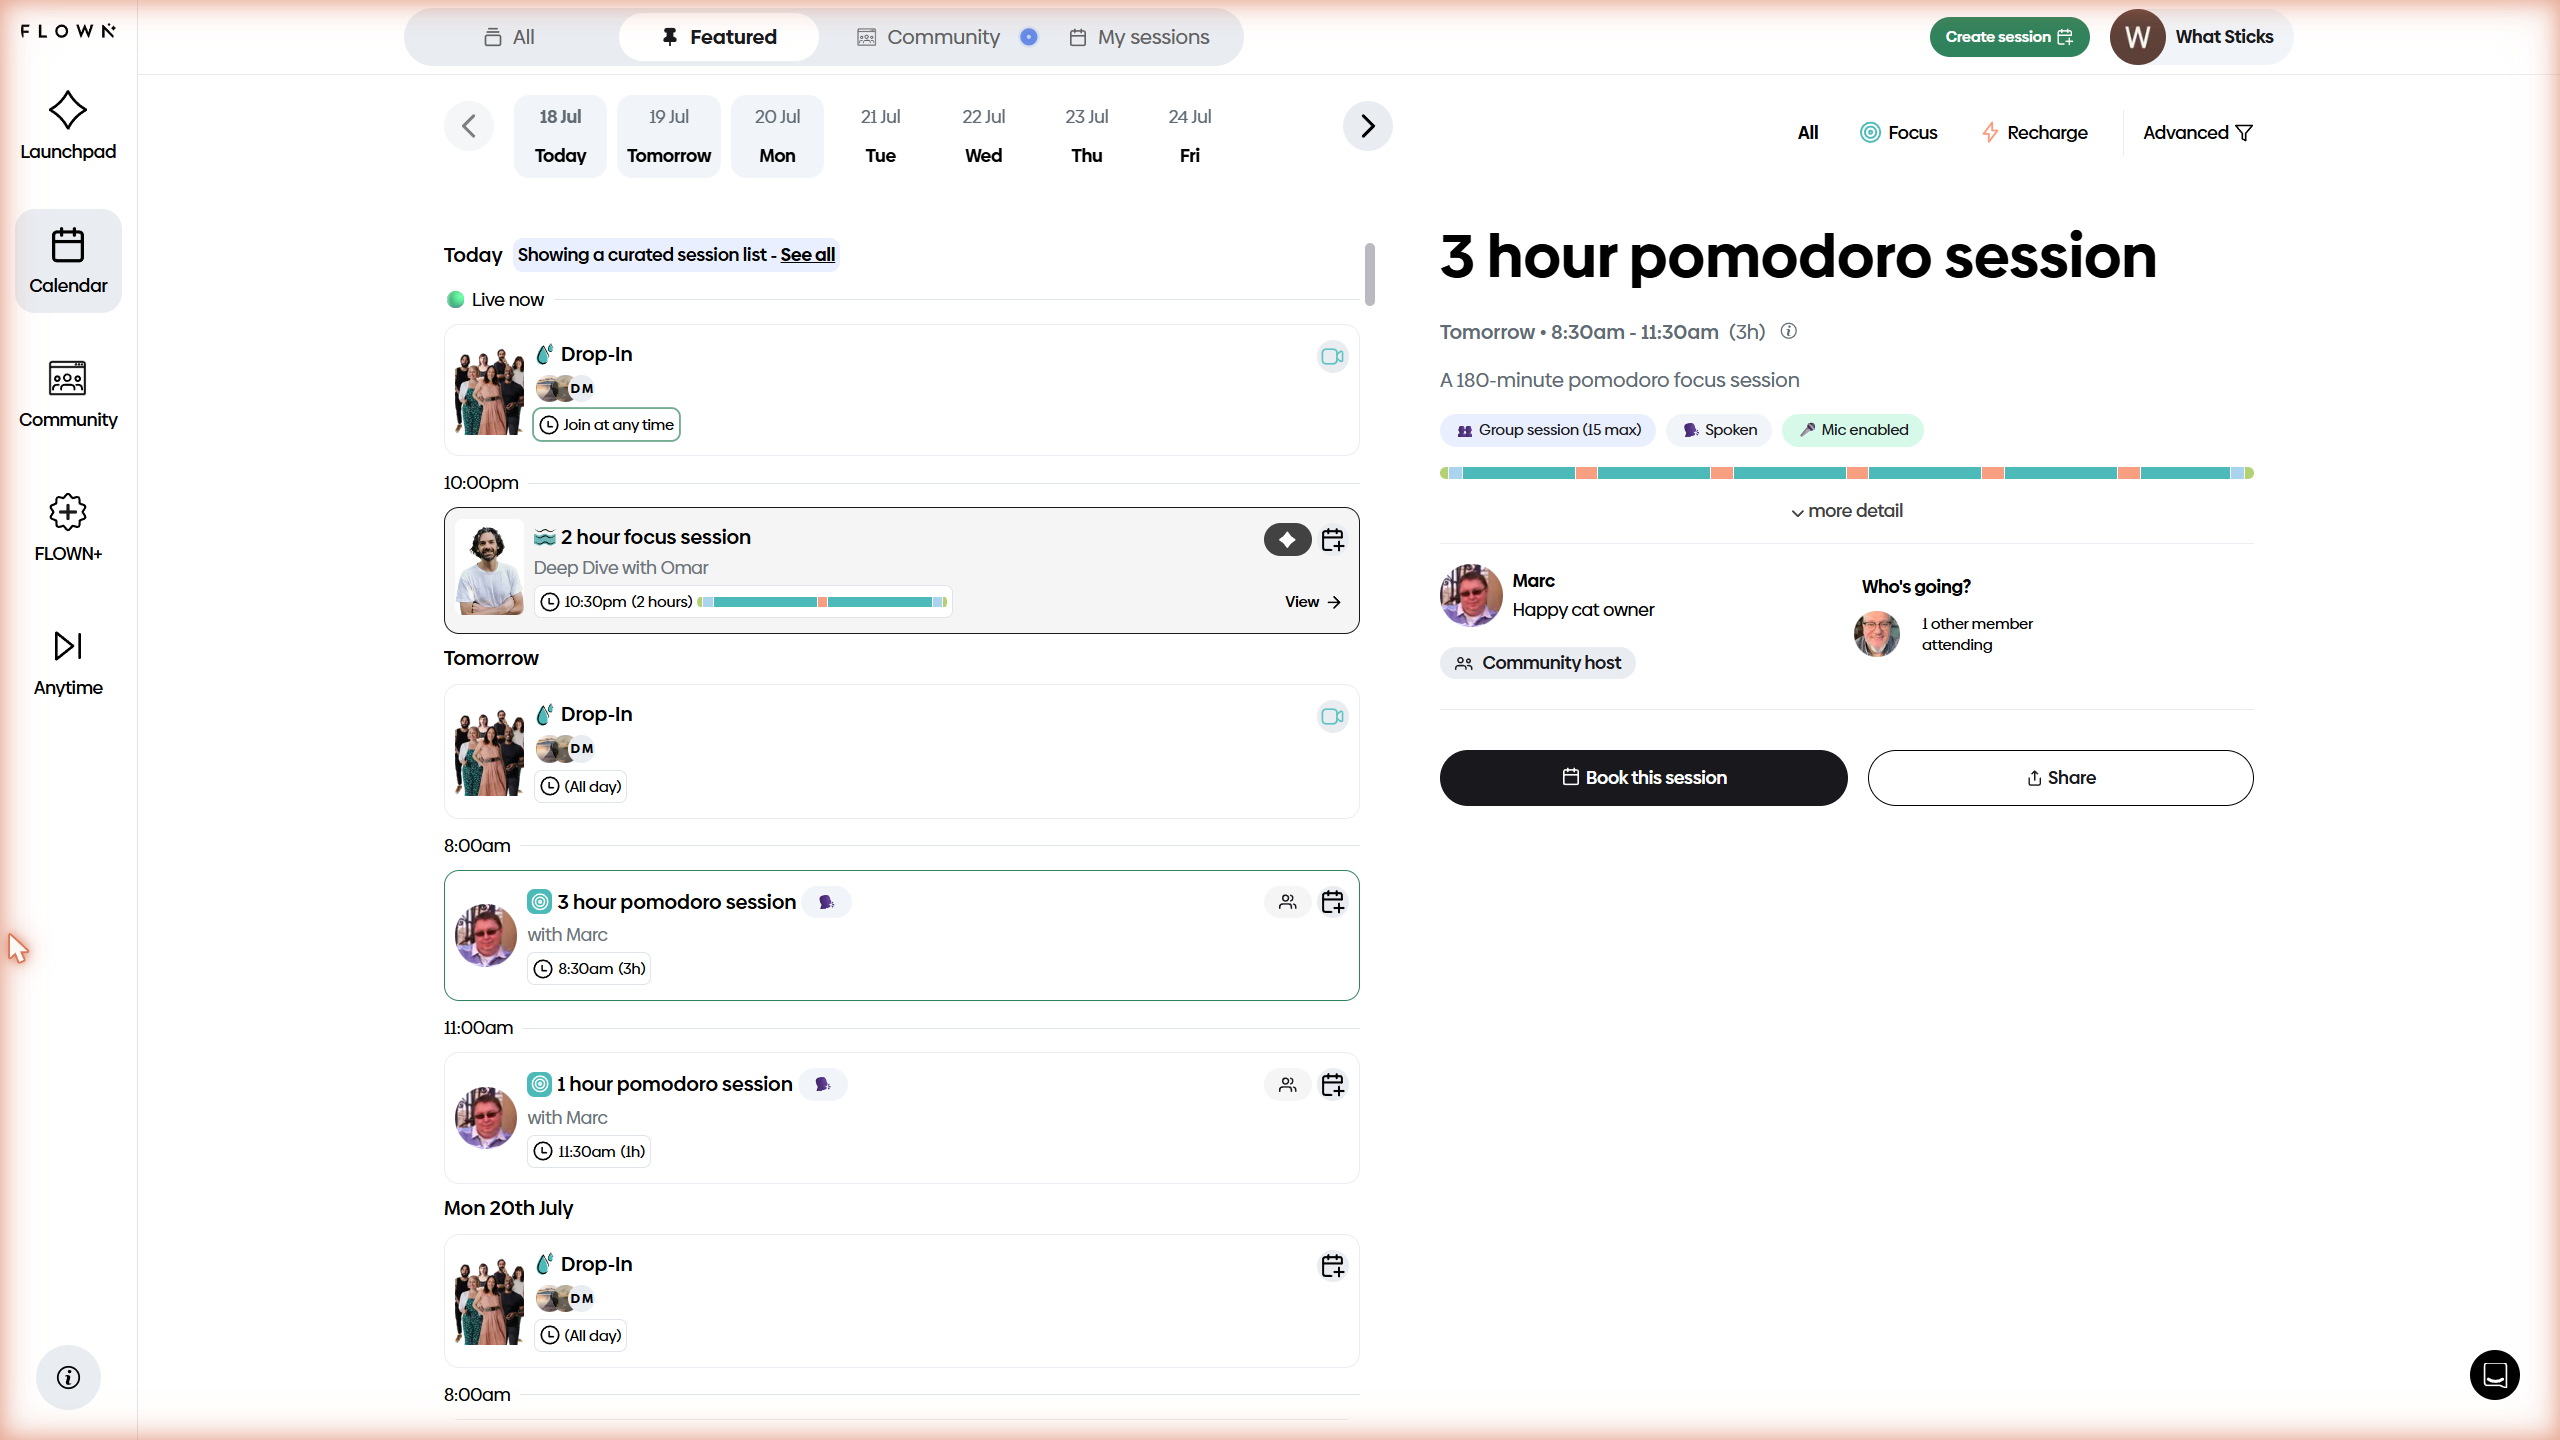The width and height of the screenshot is (2560, 1440).
Task: Select 22 Jul Wed date
Action: (x=983, y=136)
